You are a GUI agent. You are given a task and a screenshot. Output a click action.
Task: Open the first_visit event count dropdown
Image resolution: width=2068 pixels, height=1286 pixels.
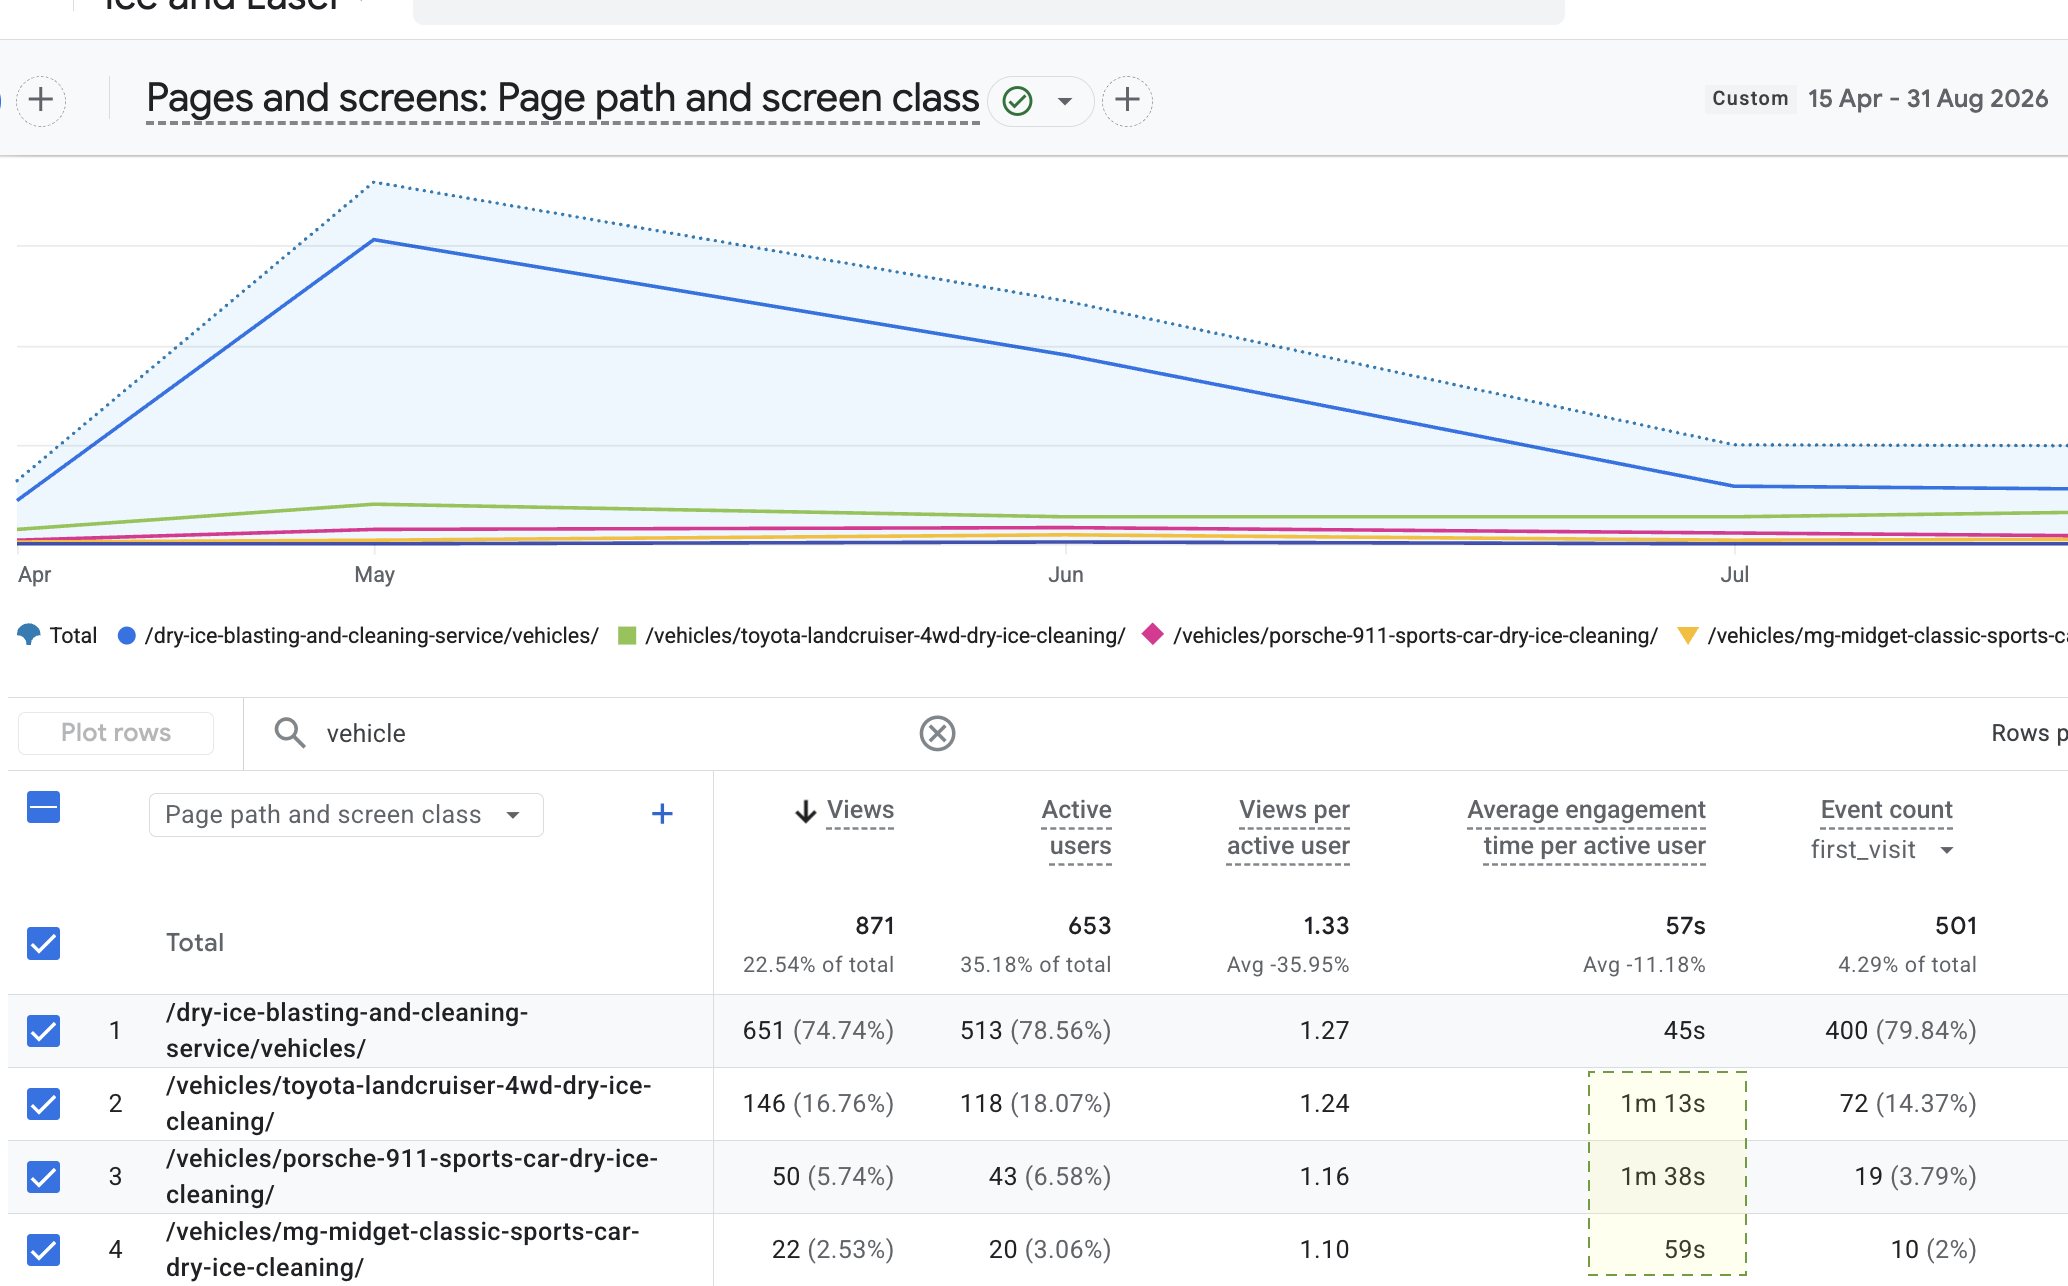tap(1882, 850)
